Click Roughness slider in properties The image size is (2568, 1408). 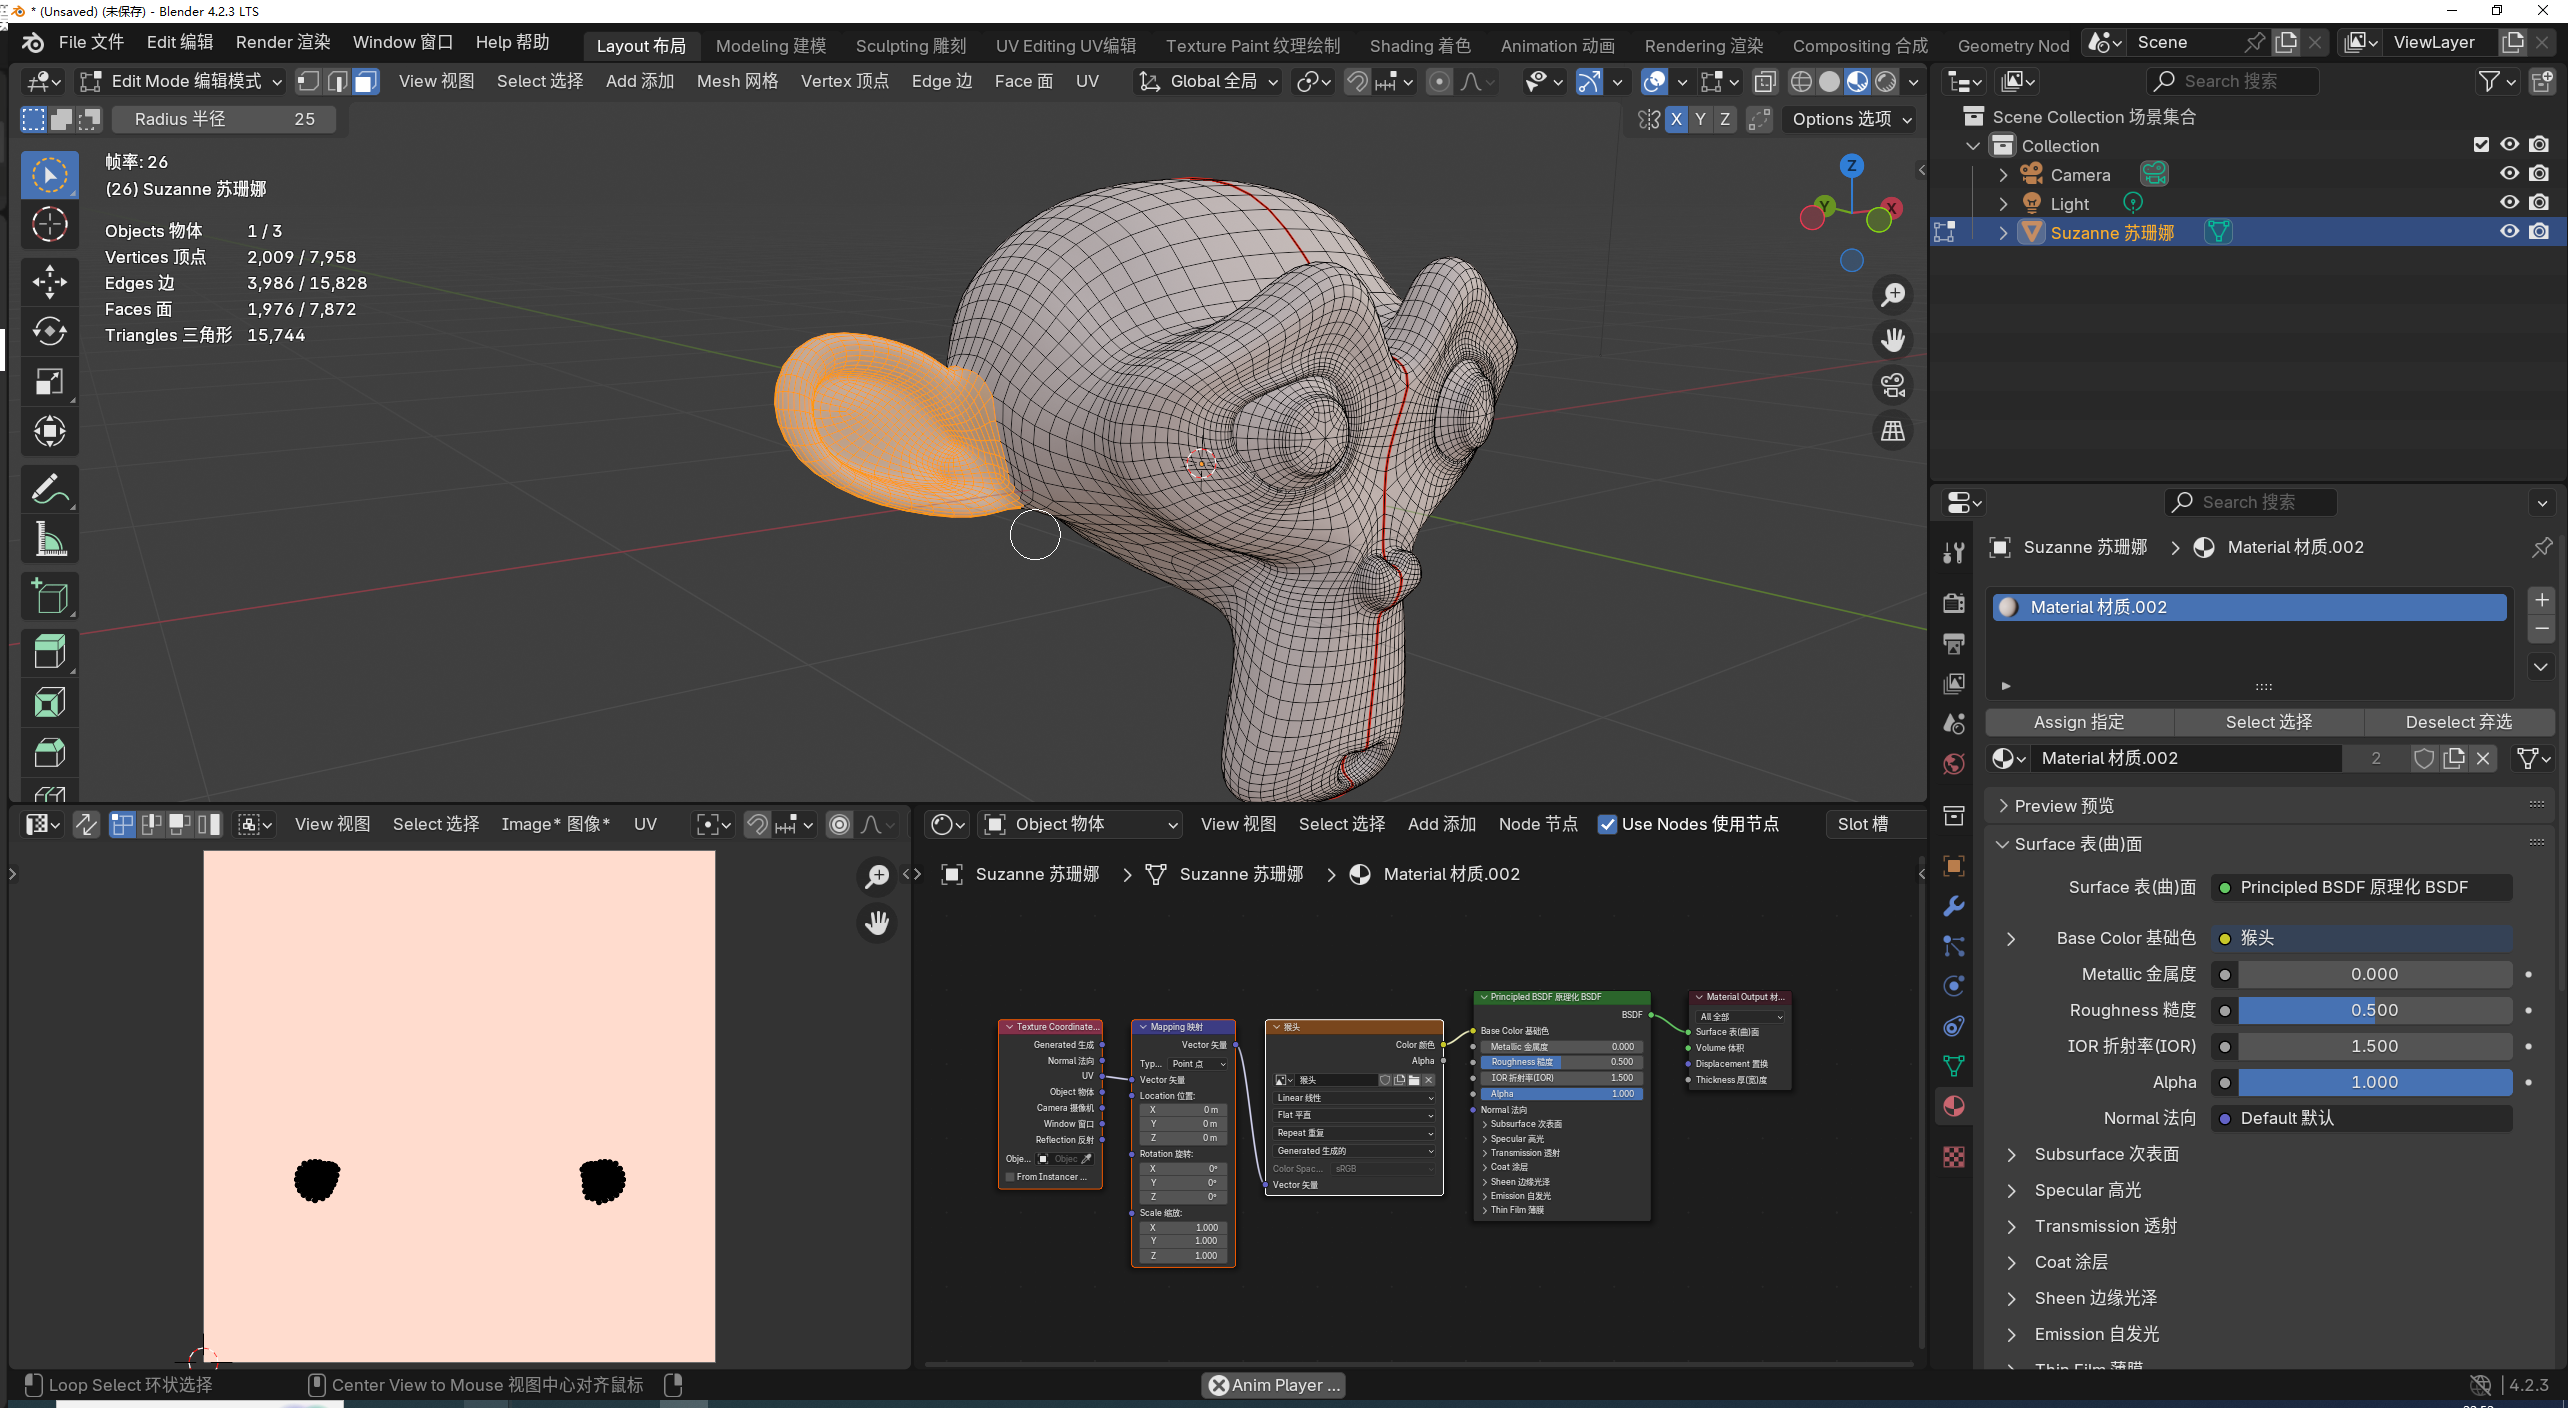pos(2375,1010)
